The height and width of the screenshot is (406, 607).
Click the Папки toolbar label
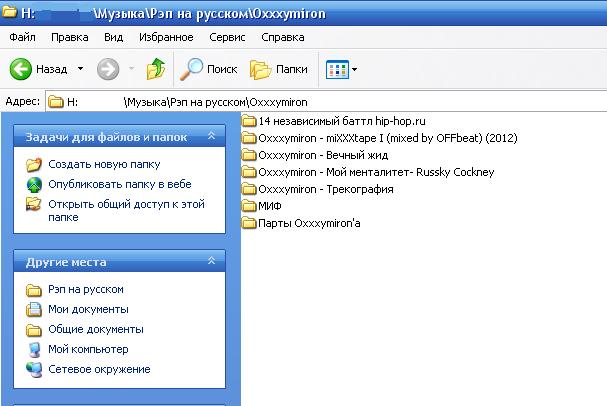coord(292,69)
